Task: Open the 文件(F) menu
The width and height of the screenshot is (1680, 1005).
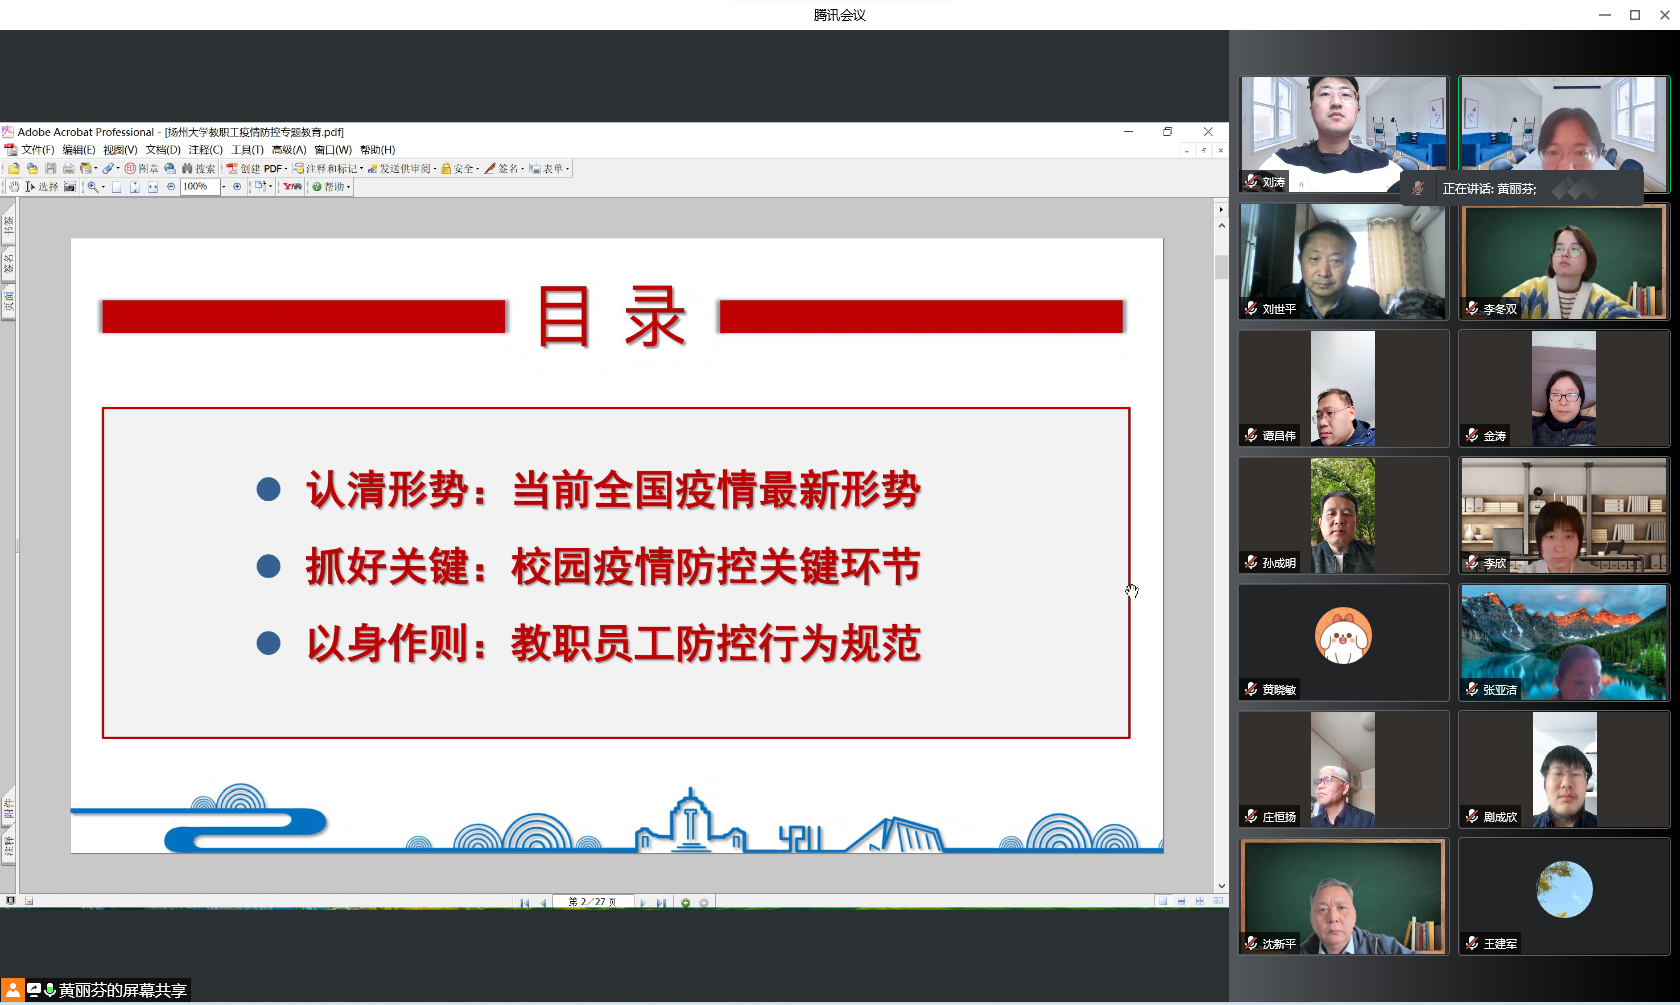Action: pyautogui.click(x=38, y=150)
